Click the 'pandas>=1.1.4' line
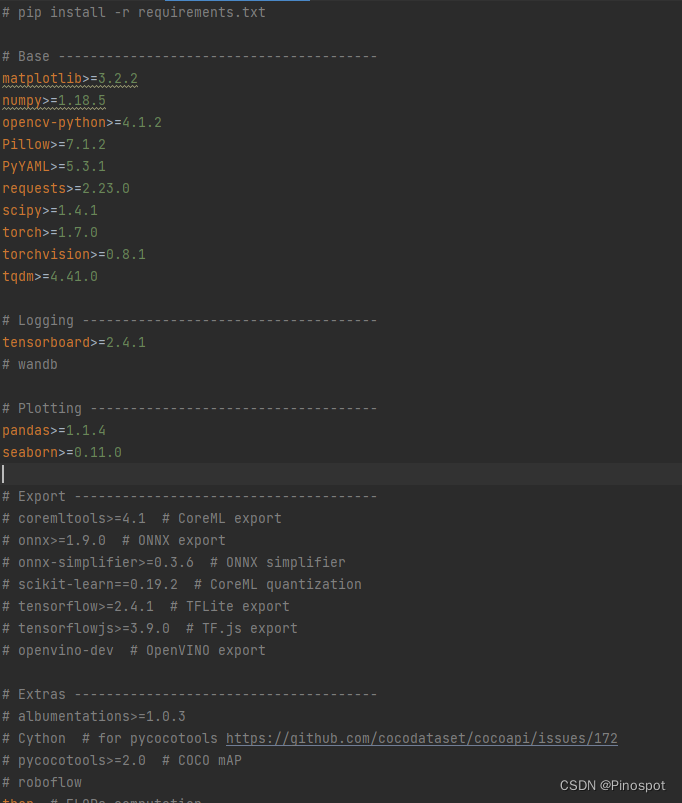 54,431
